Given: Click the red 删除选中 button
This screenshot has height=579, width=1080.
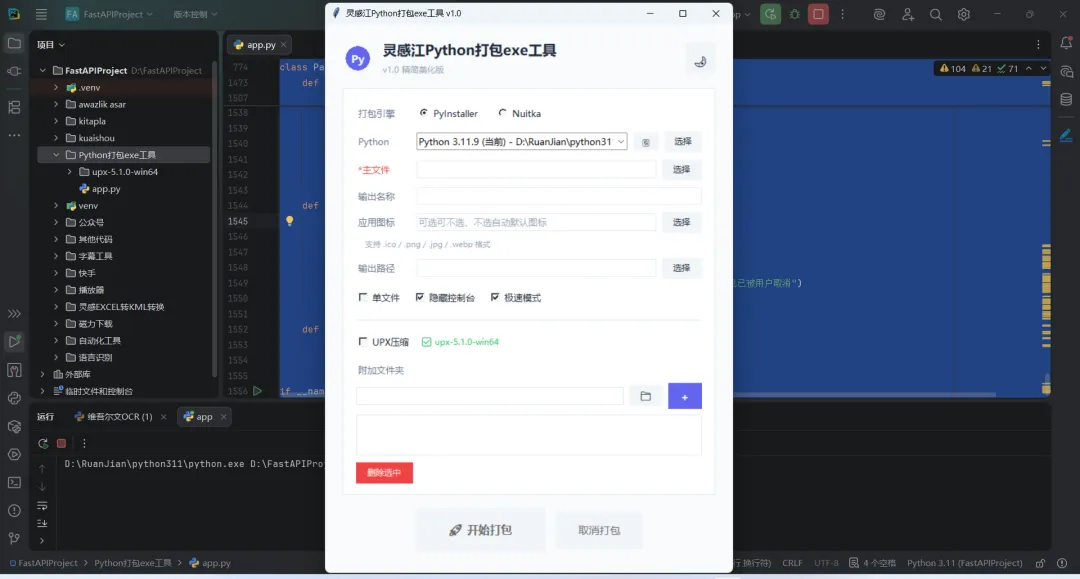Looking at the screenshot, I should [x=384, y=473].
